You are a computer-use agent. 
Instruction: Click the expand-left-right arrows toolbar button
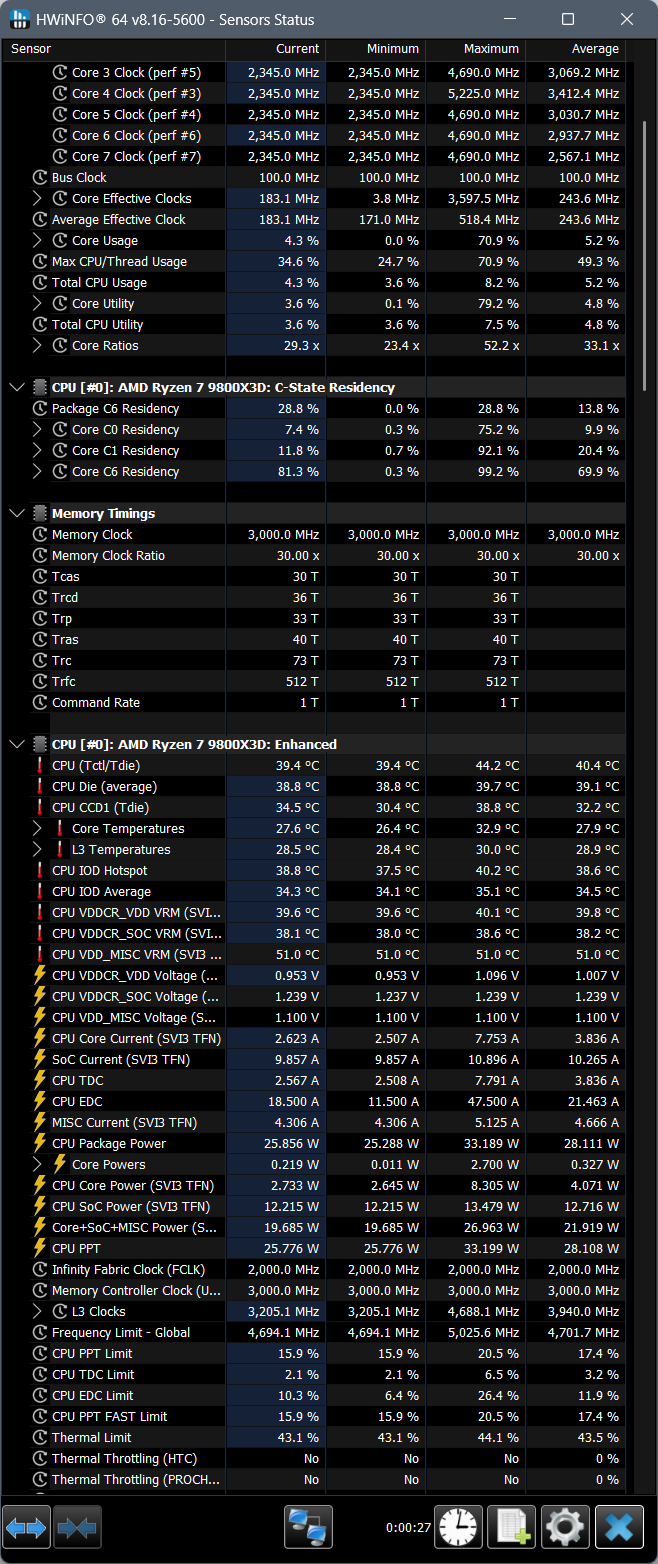(x=27, y=1527)
